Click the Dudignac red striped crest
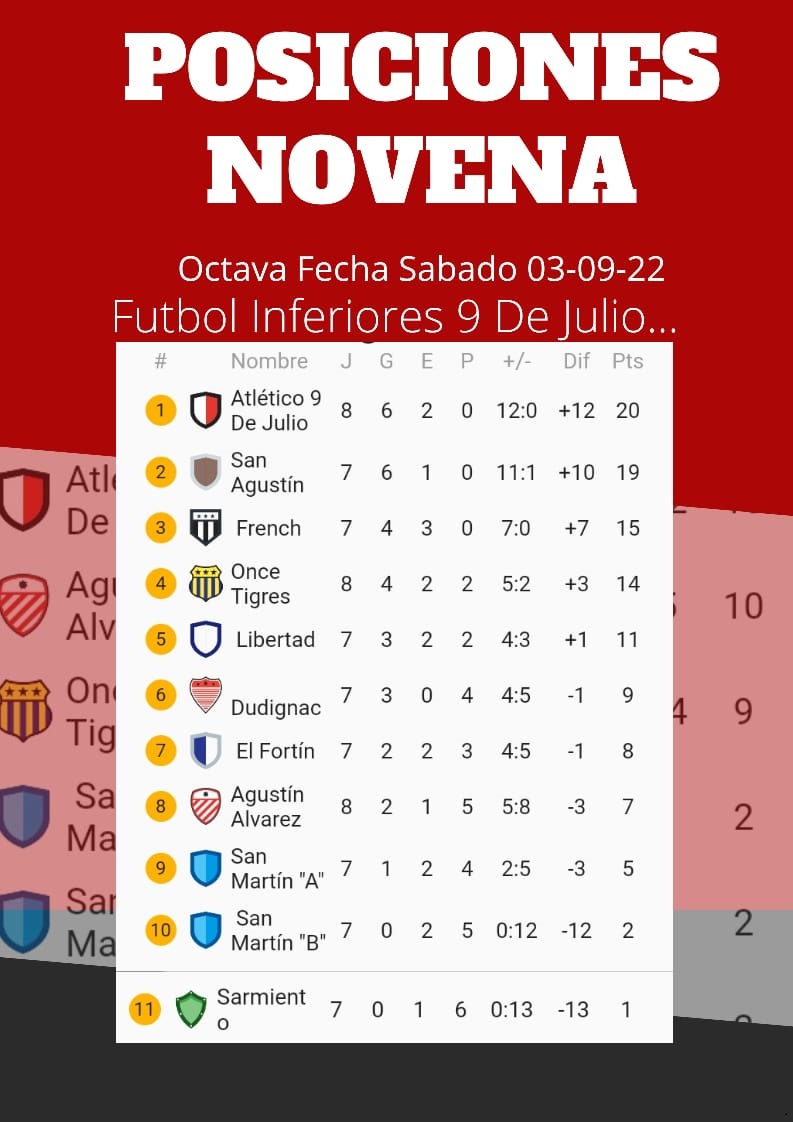The width and height of the screenshot is (793, 1122). tap(205, 695)
